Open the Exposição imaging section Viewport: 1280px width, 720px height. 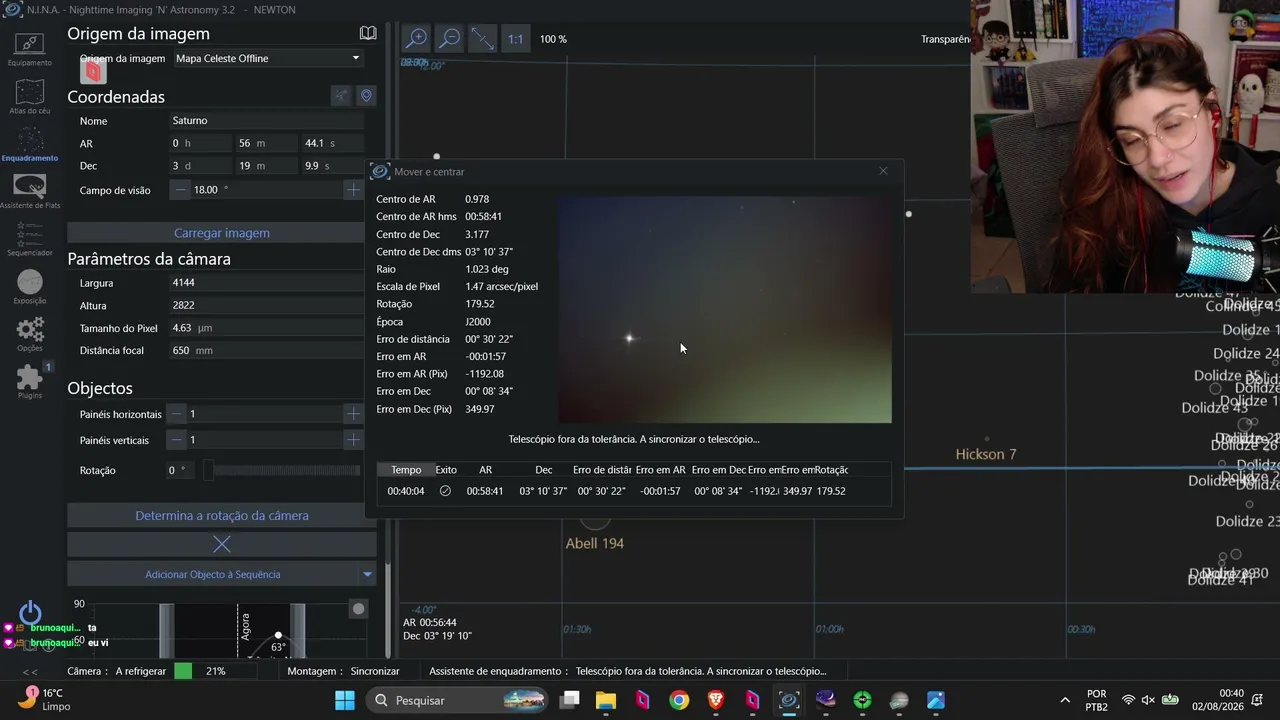pyautogui.click(x=29, y=286)
